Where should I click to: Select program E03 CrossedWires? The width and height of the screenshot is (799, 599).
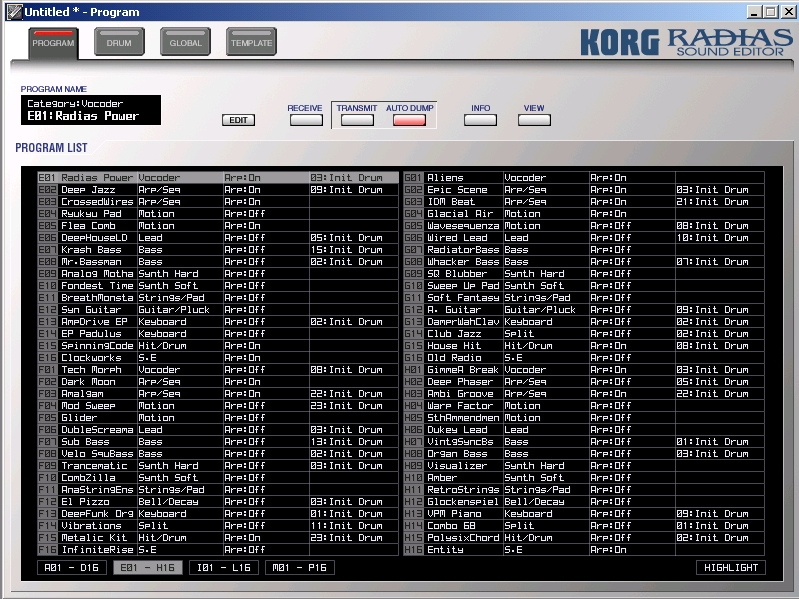[x=218, y=202]
